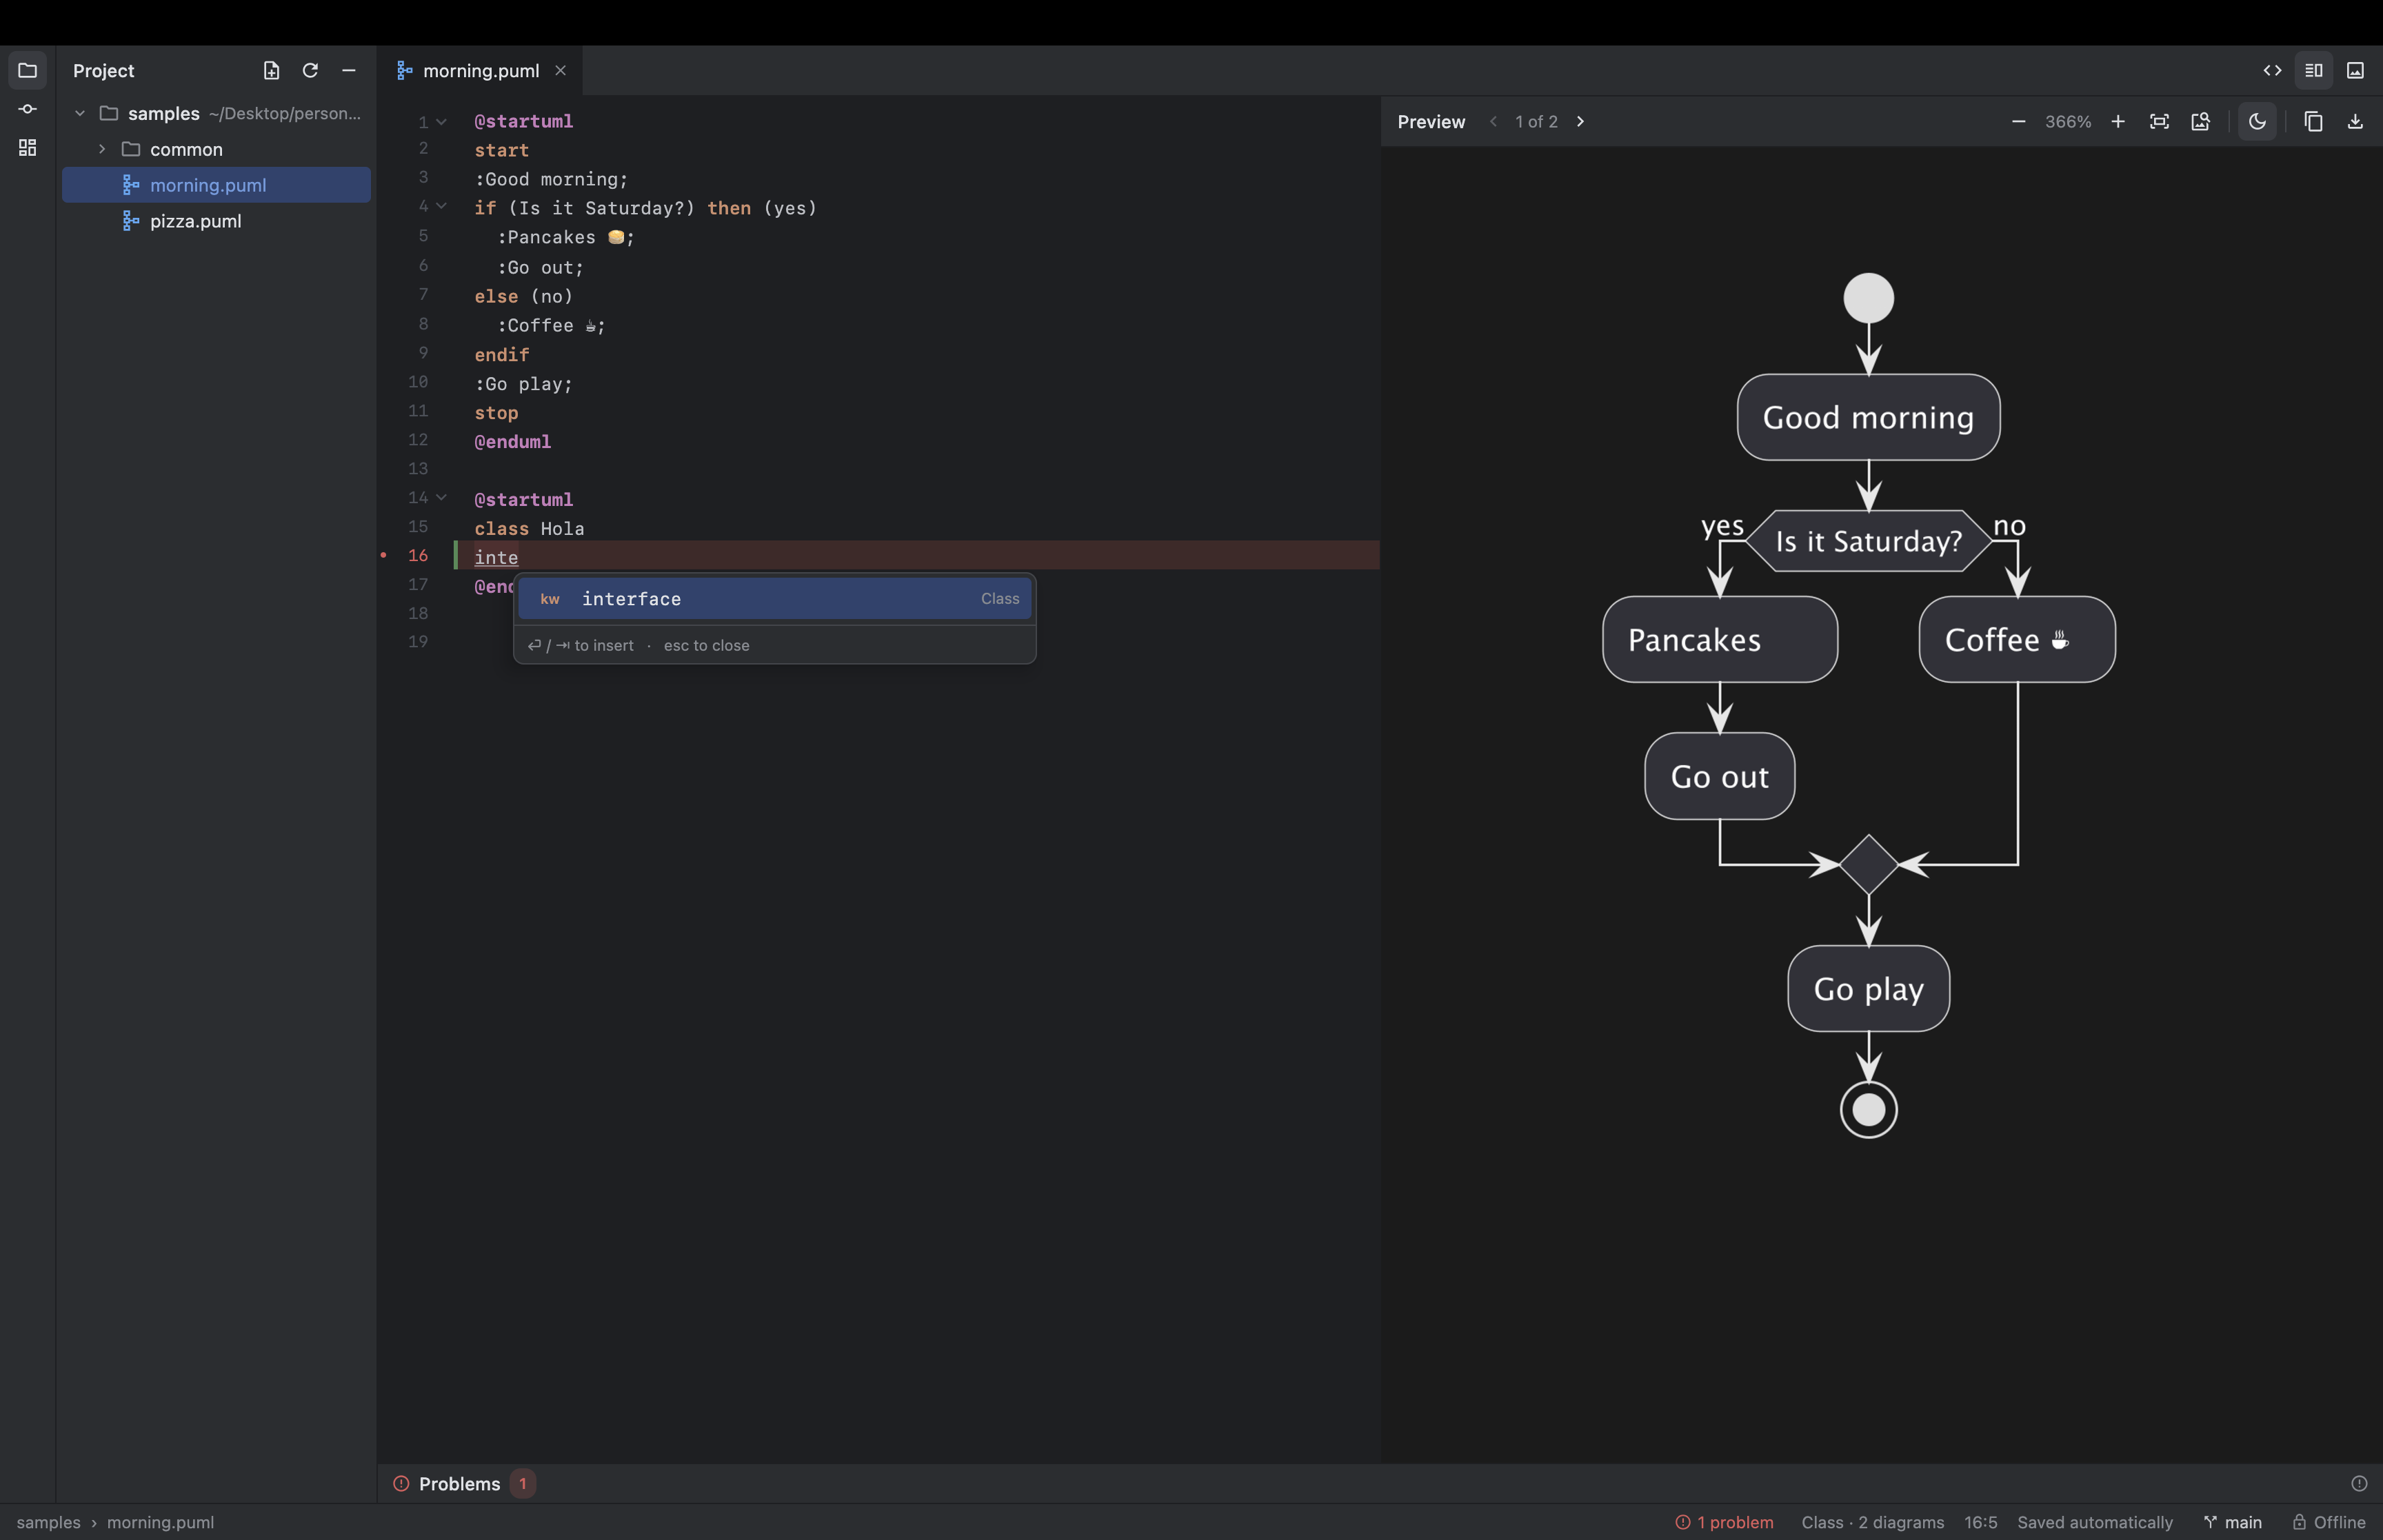Click the Good morning node in diagram
The image size is (2383, 1540).
1868,417
